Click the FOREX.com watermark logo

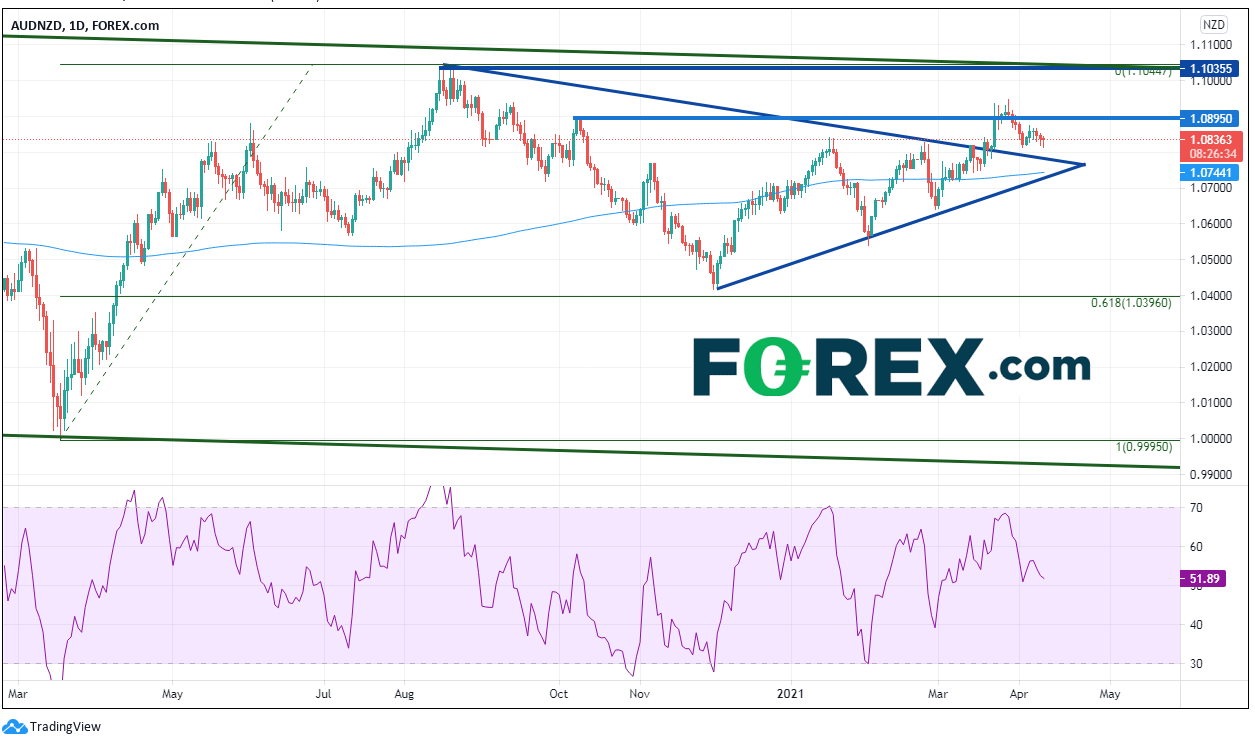[891, 367]
